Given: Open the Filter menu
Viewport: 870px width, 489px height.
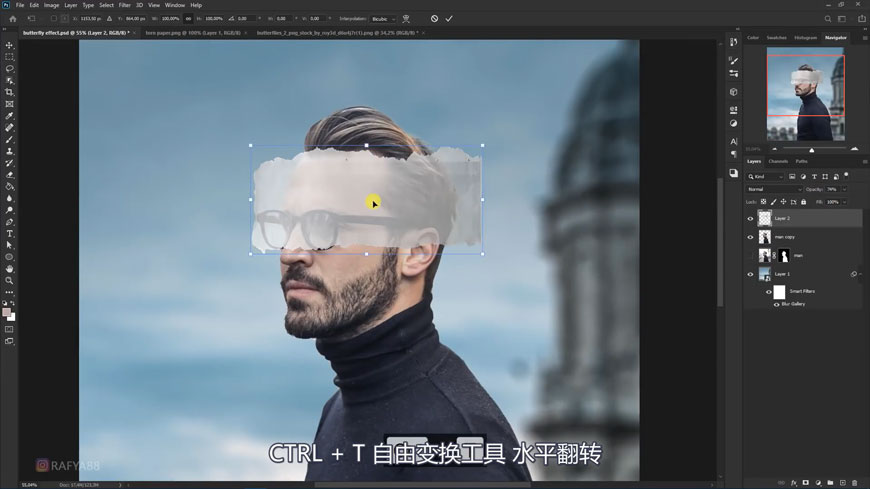Looking at the screenshot, I should click(x=125, y=5).
